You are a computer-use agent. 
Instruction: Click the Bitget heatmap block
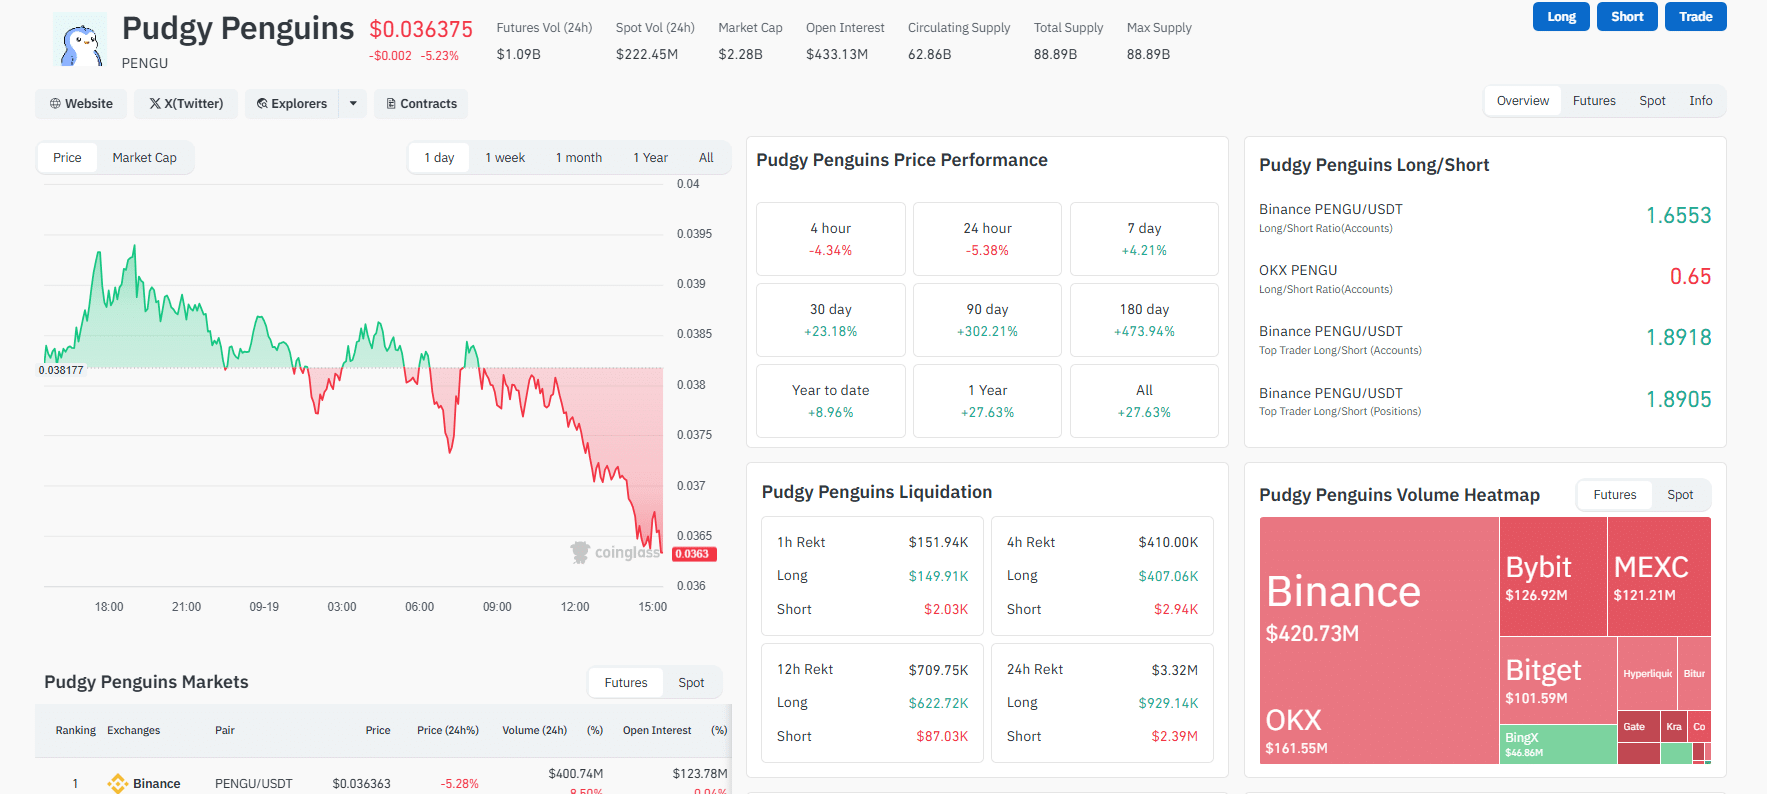1558,680
